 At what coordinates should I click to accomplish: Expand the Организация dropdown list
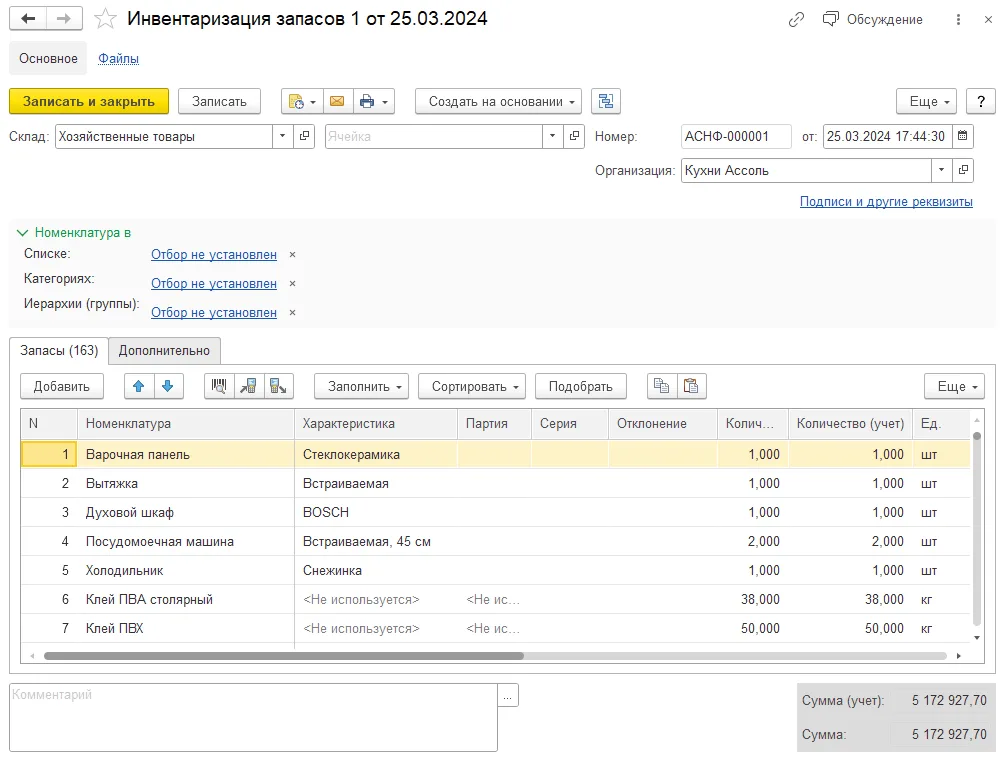[941, 170]
